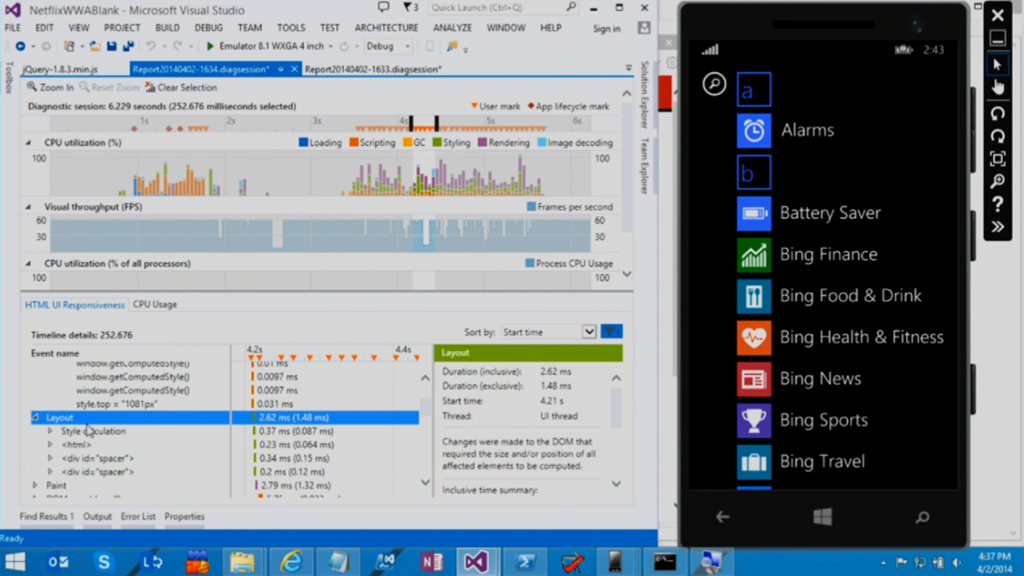Click the Save All toolbar icon
The height and width of the screenshot is (576, 1024).
click(128, 46)
